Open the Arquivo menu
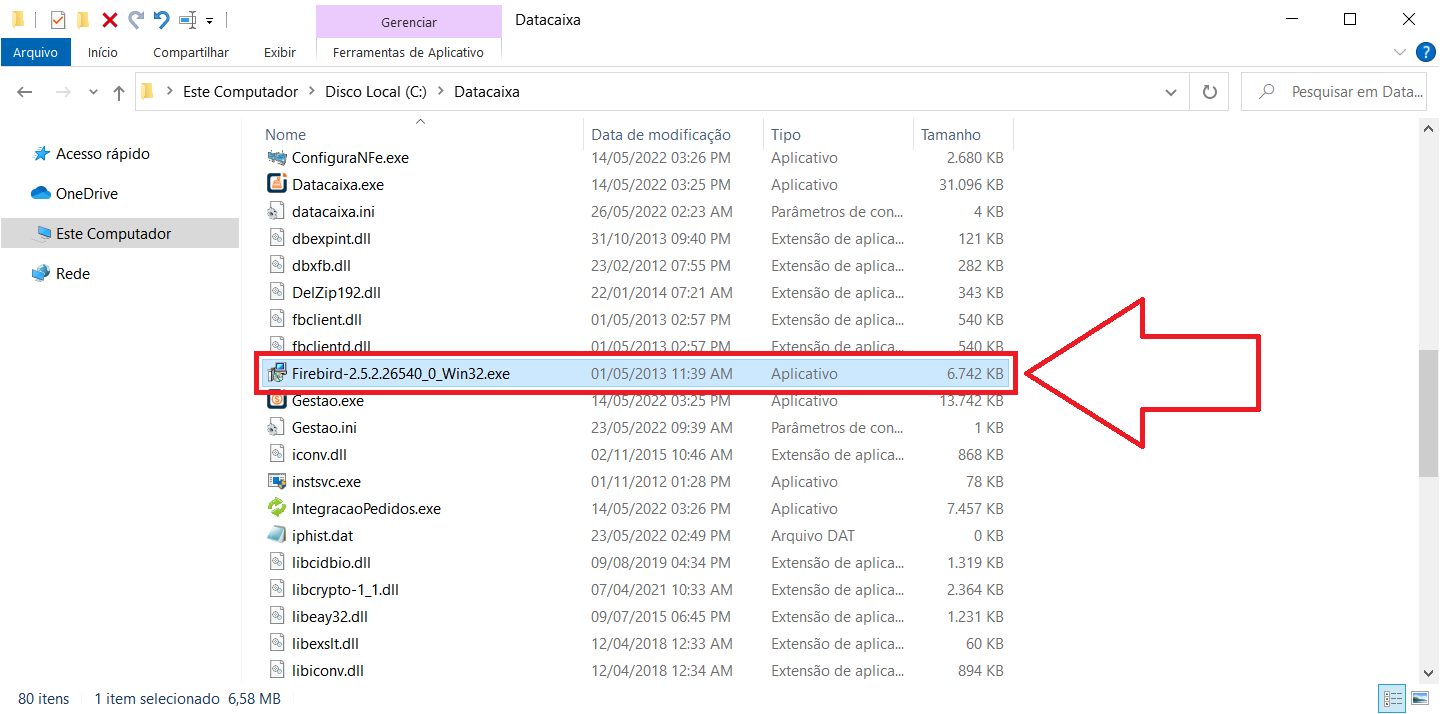This screenshot has width=1440, height=714. 36,52
